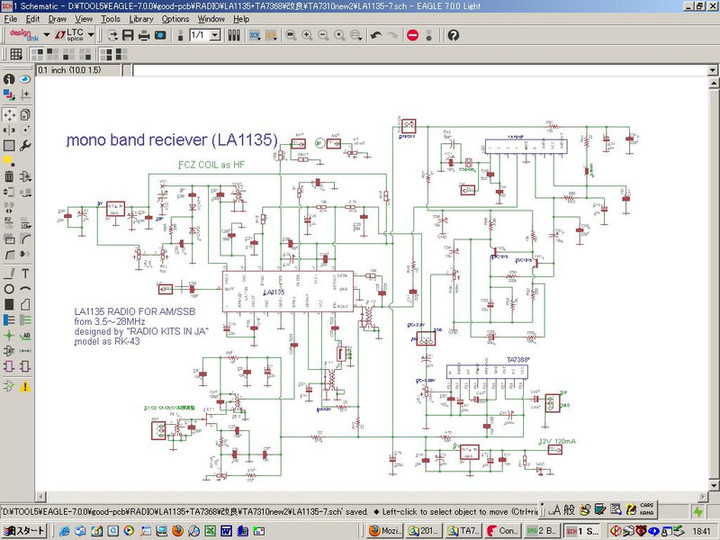Viewport: 720px width, 540px height.
Task: Click the Save file icon
Action: (129, 35)
